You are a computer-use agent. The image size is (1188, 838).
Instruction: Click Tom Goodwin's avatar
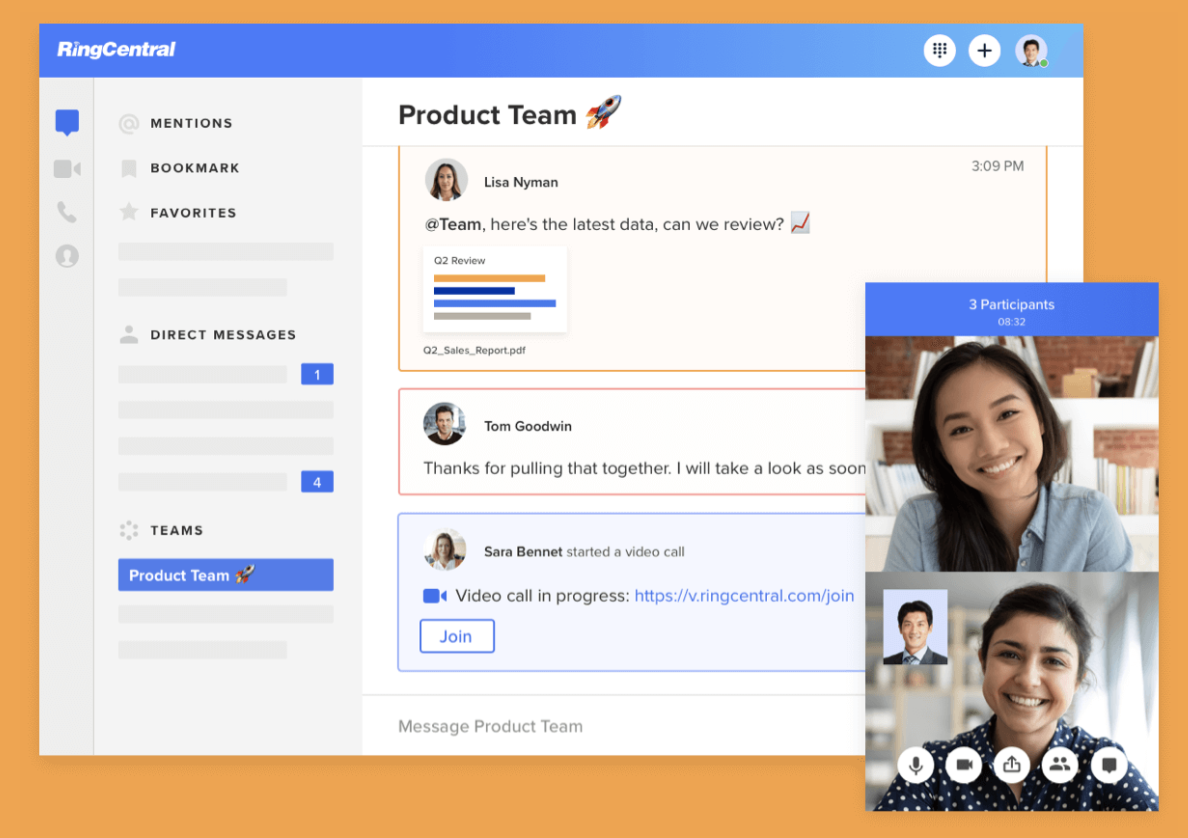click(x=445, y=424)
